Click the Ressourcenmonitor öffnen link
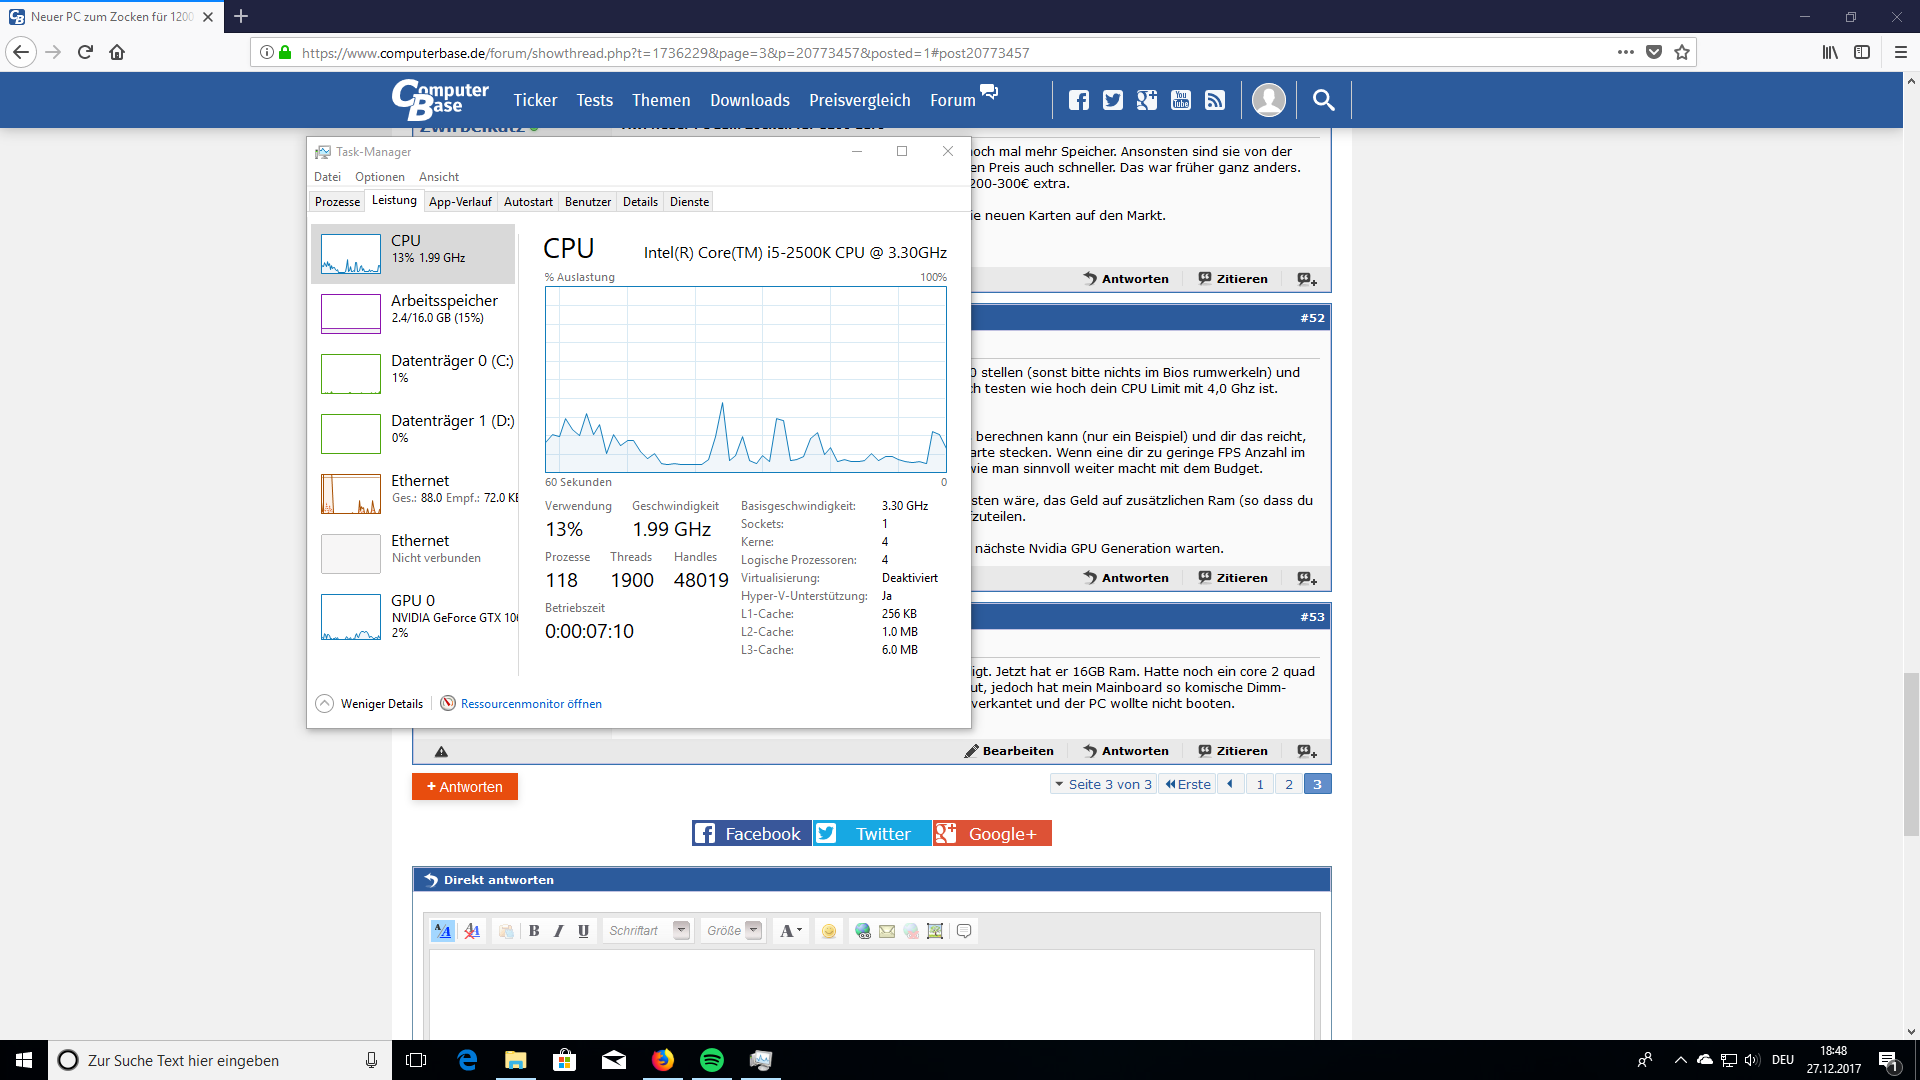This screenshot has height=1080, width=1920. point(531,704)
